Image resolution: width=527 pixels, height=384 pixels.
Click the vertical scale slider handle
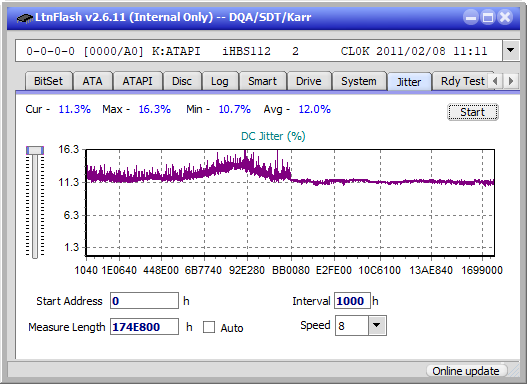tap(35, 150)
